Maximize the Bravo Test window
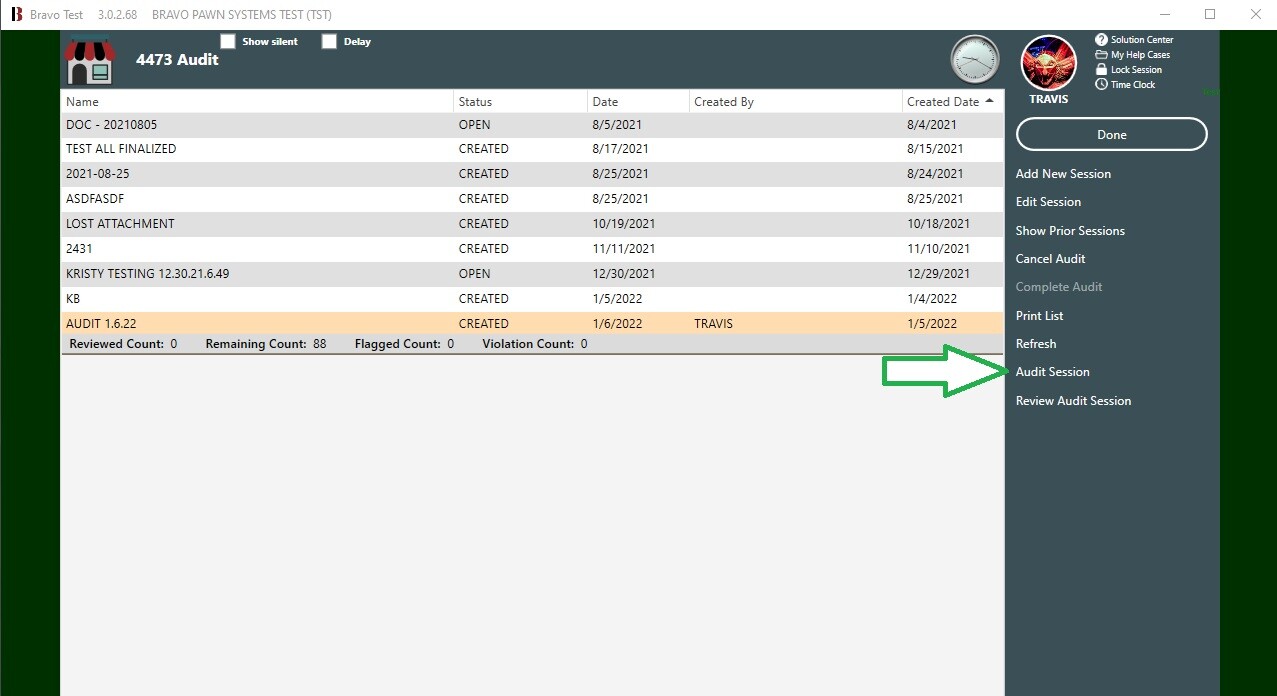This screenshot has width=1277, height=696. 1210,14
